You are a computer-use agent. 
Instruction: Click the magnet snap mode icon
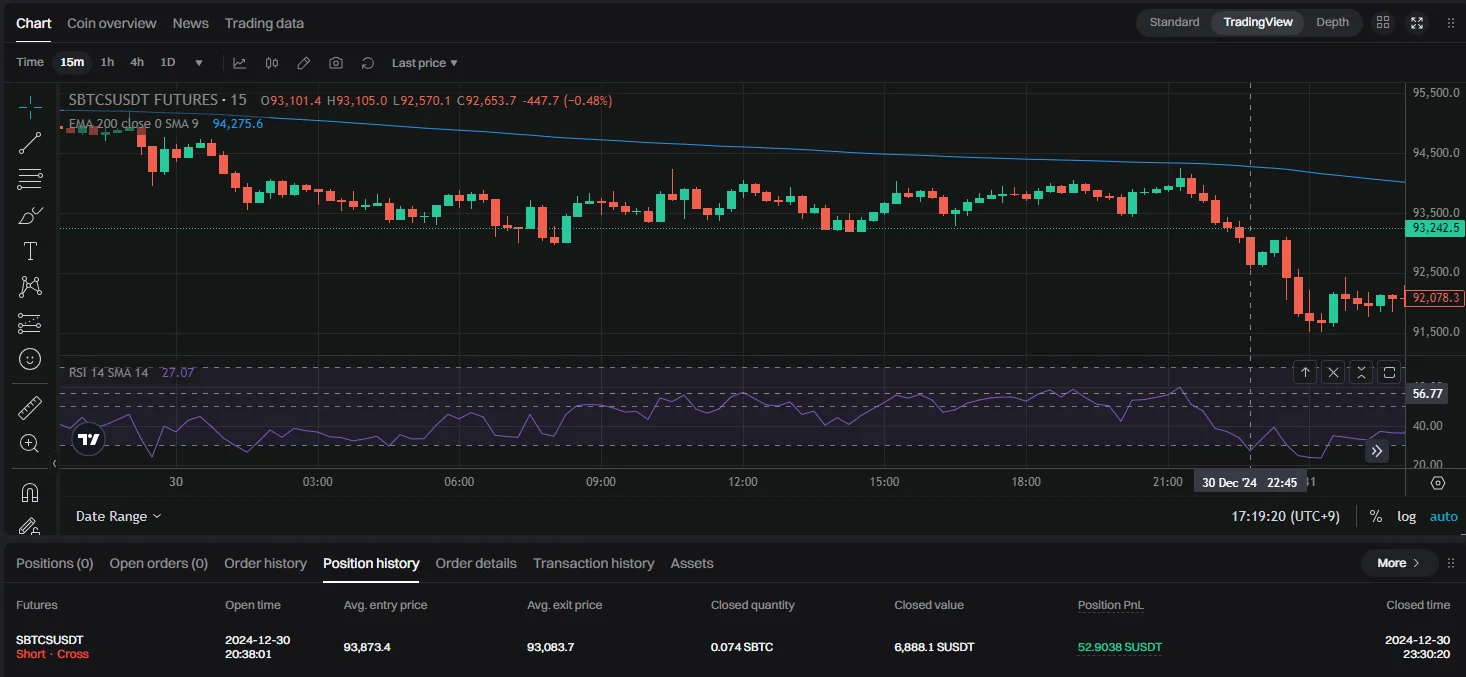pyautogui.click(x=30, y=492)
